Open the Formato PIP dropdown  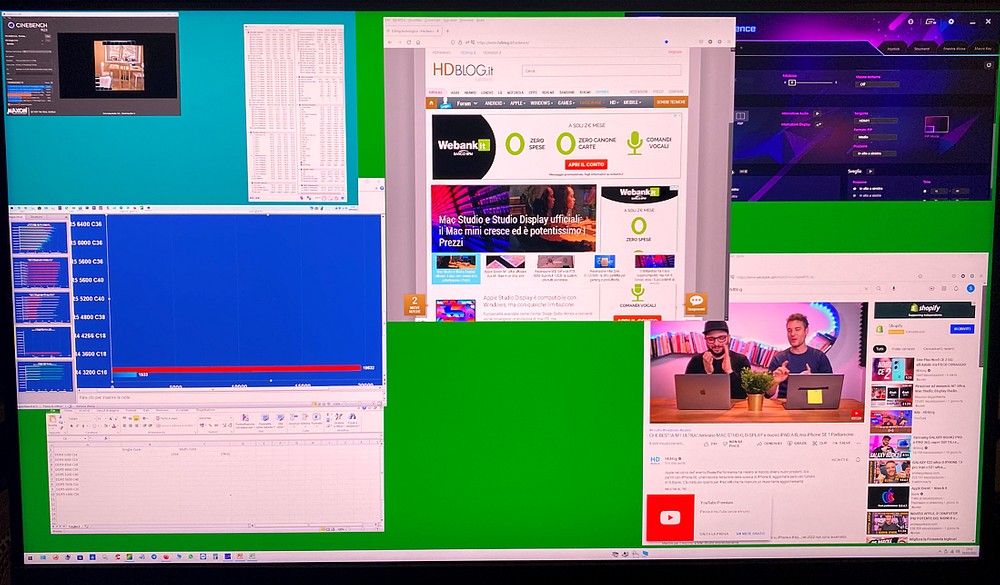pos(877,137)
